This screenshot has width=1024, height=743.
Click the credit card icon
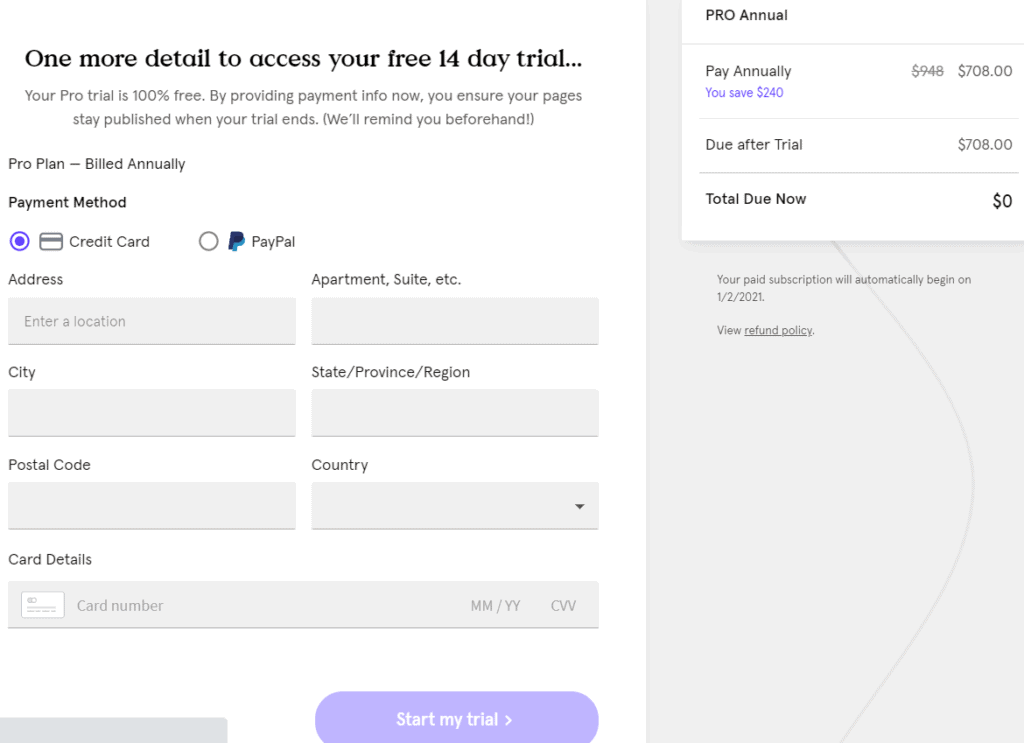tap(51, 242)
